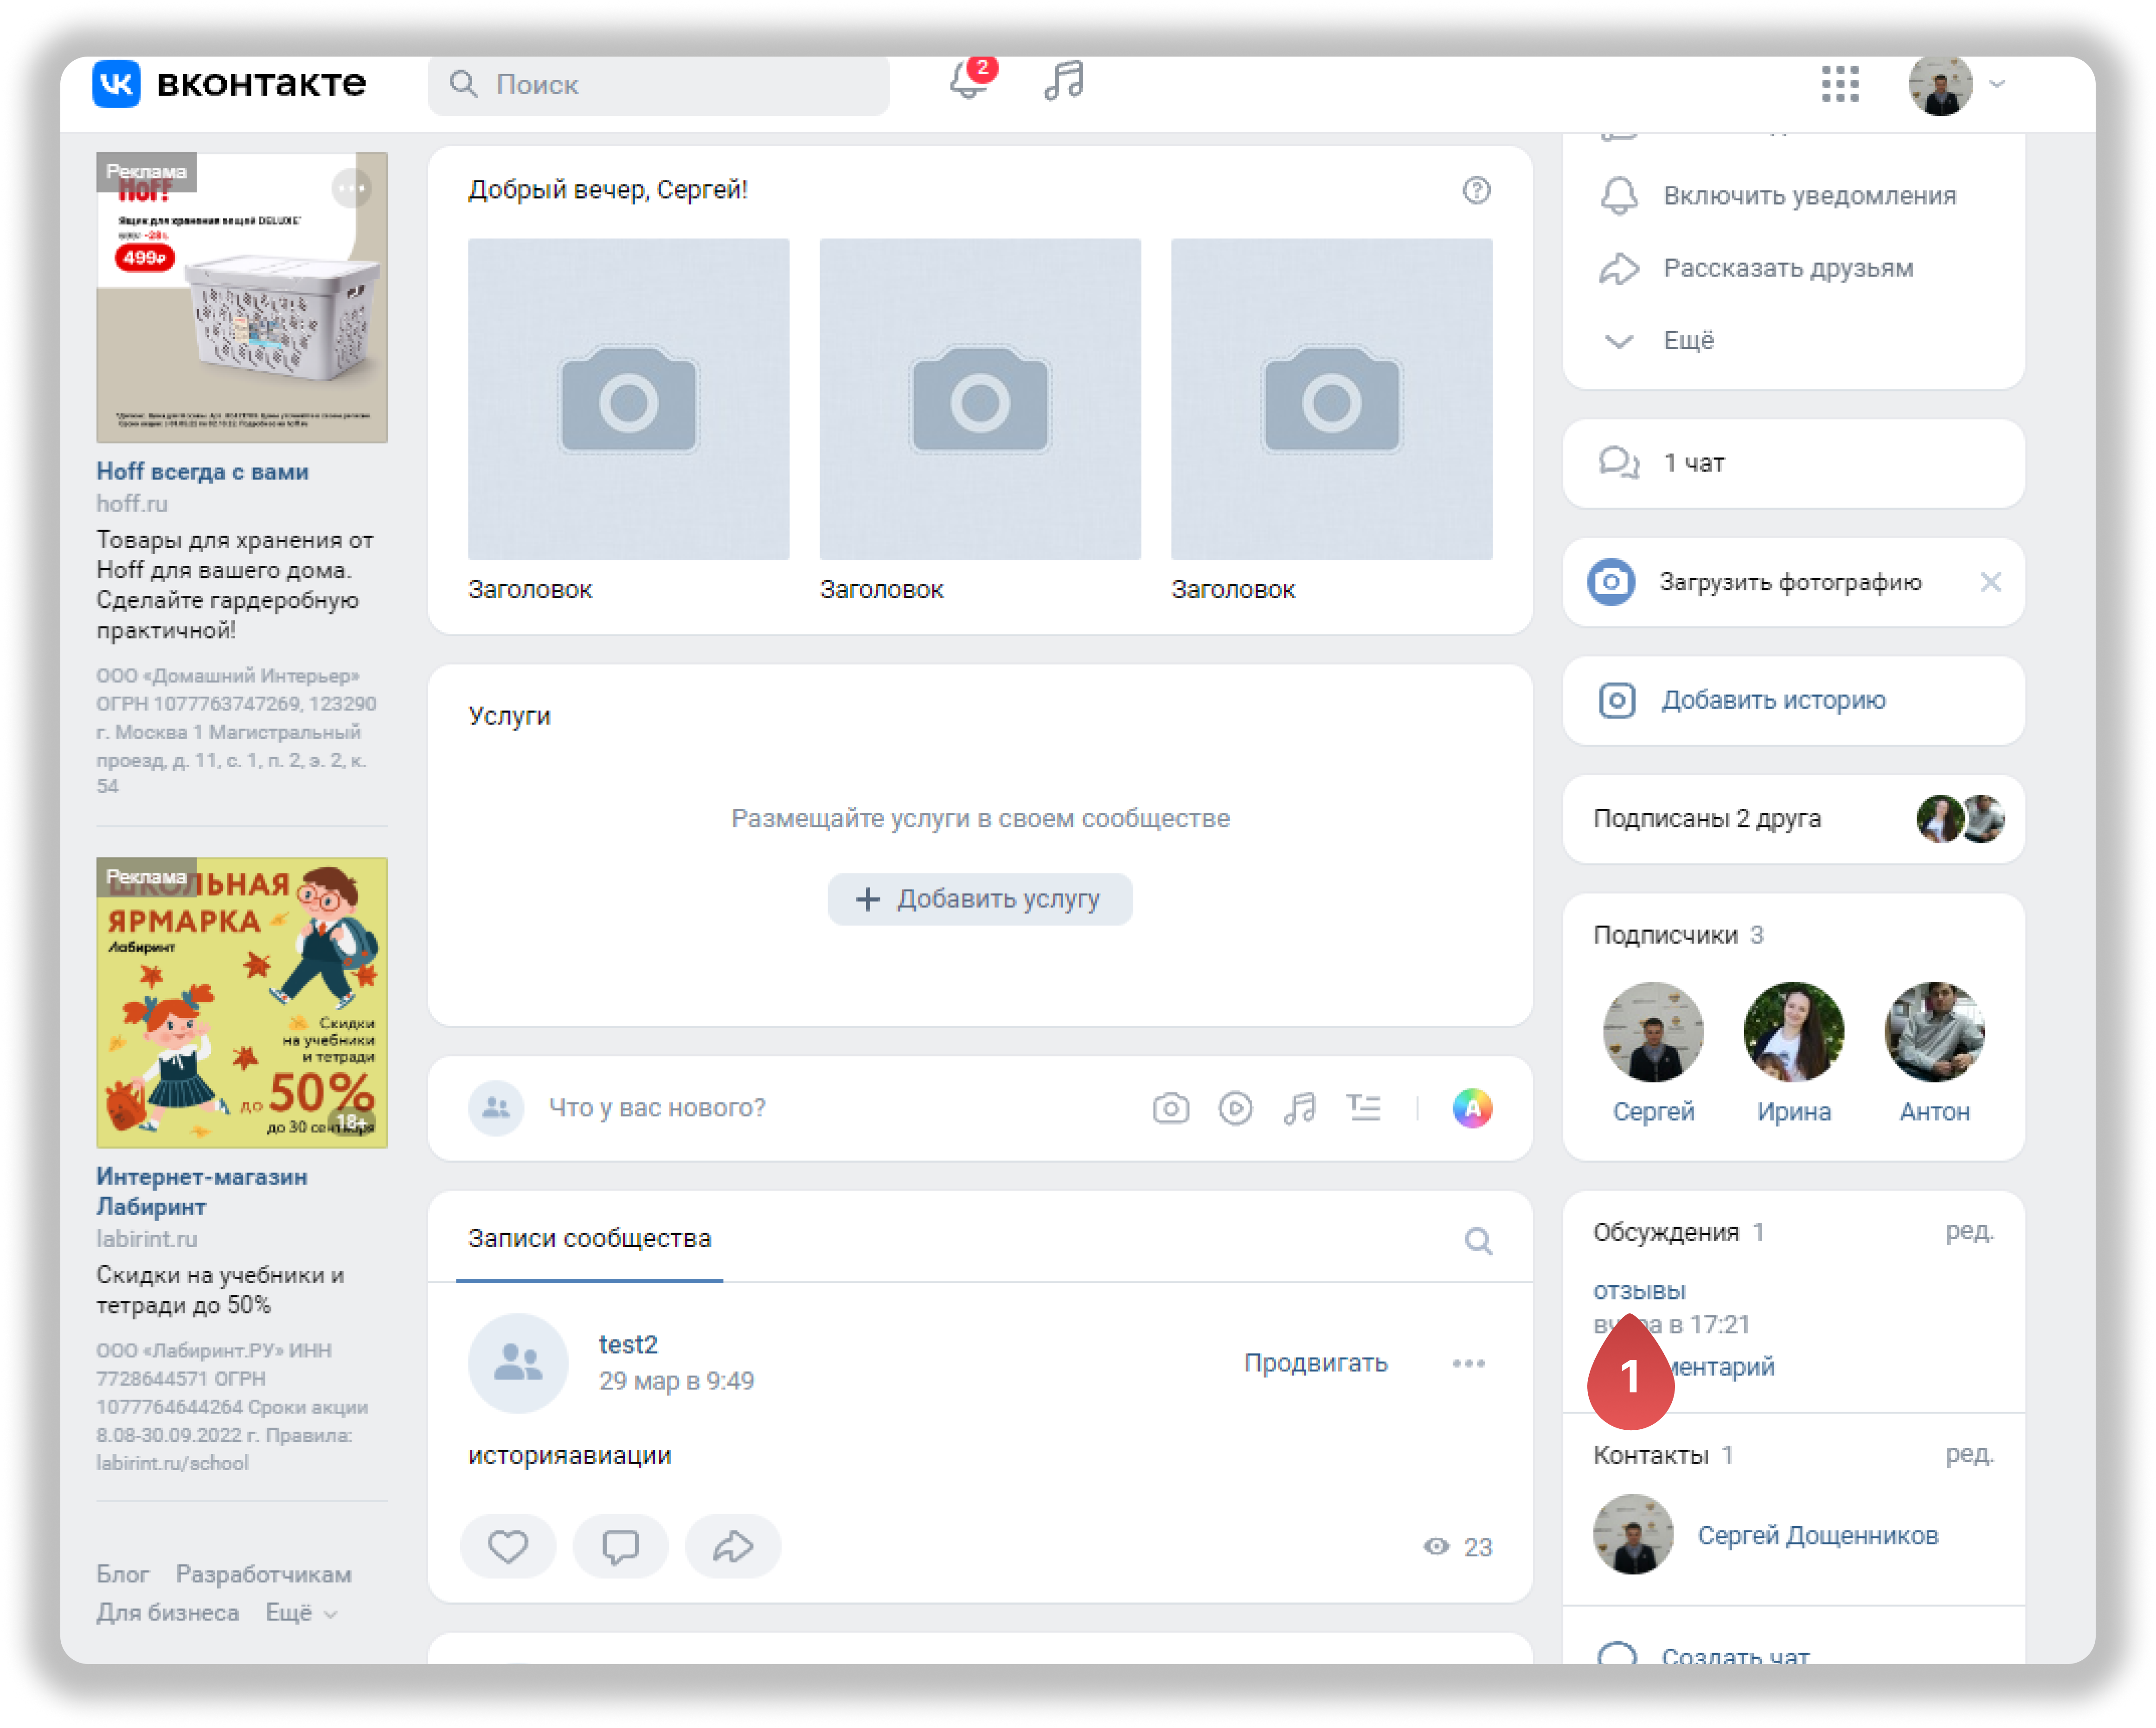Viewport: 2156px width, 1728px height.
Task: Like the test2 post with heart icon
Action: coord(508,1547)
